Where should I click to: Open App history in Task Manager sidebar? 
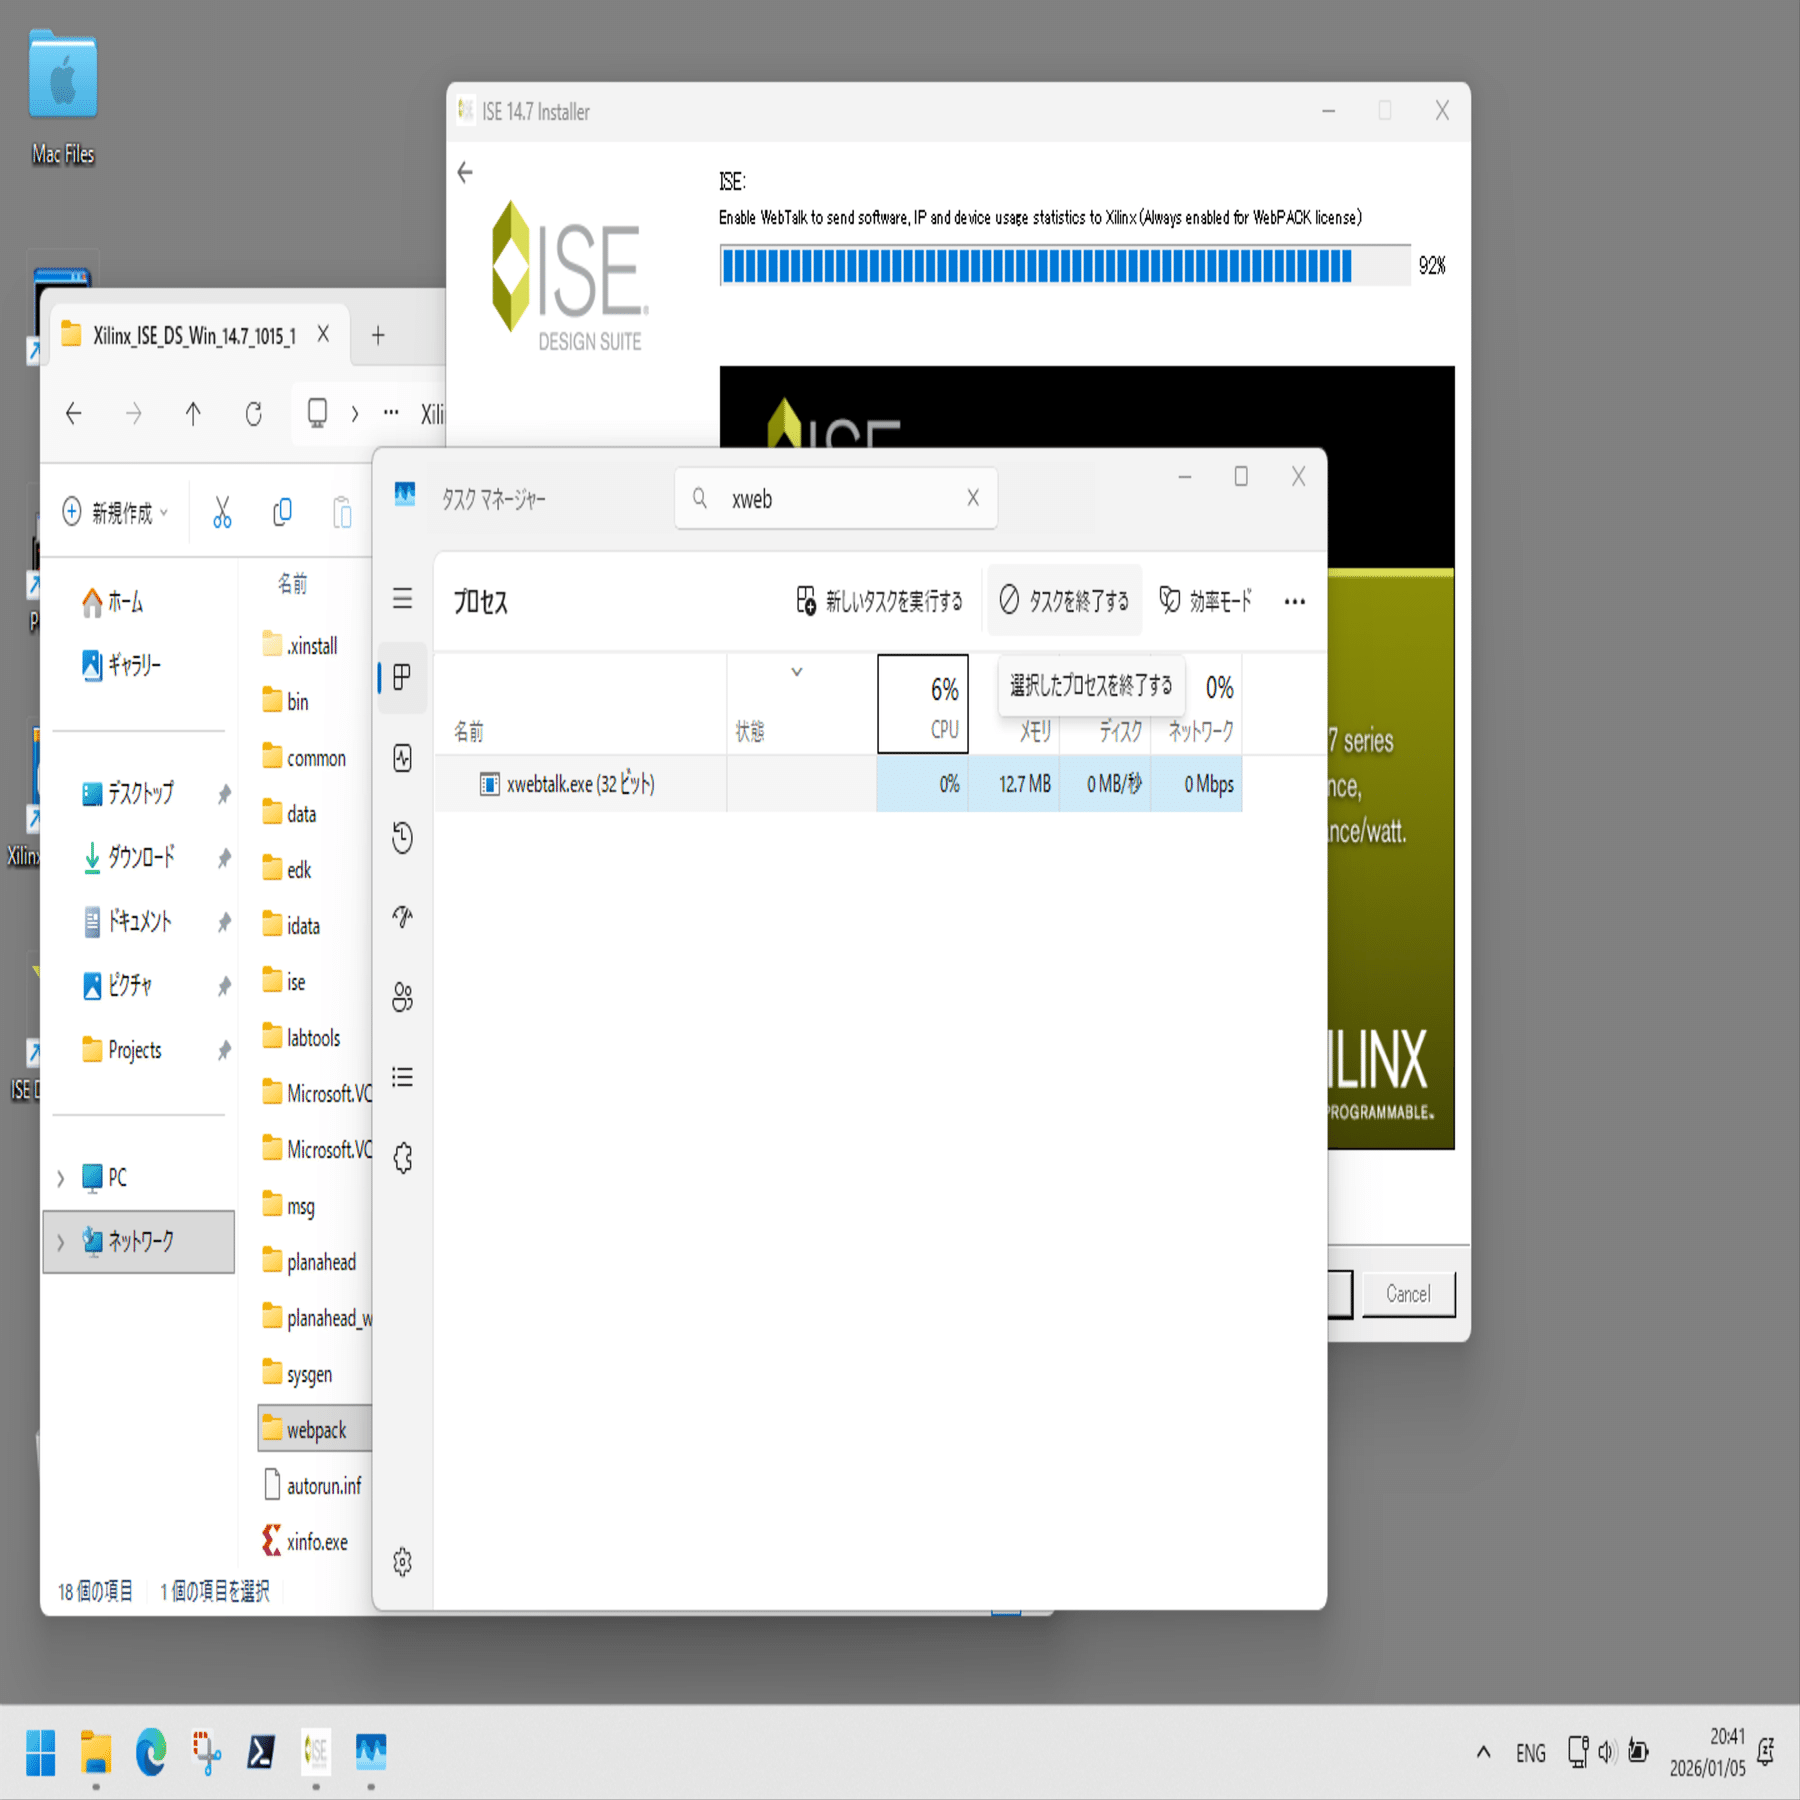tap(403, 838)
